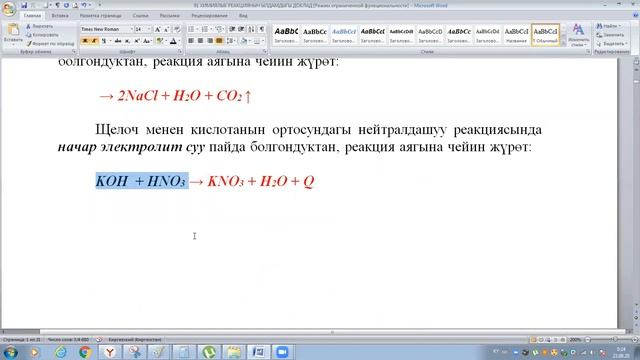Open the Главная ribbon tab
640x360 pixels.
point(32,16)
